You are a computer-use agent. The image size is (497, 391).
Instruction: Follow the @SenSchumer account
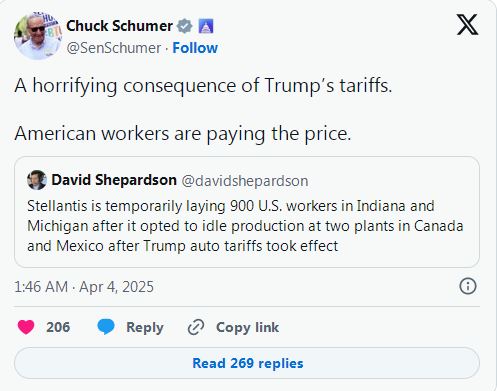pyautogui.click(x=195, y=48)
